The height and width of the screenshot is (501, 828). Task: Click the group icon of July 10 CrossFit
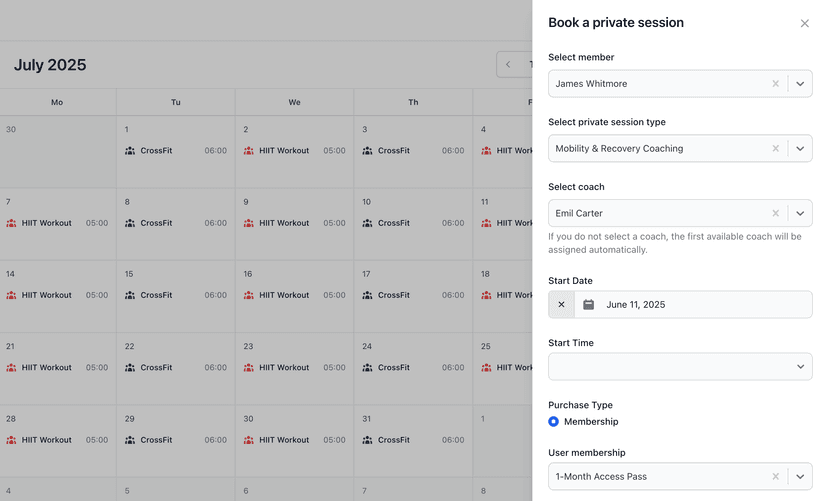(368, 223)
